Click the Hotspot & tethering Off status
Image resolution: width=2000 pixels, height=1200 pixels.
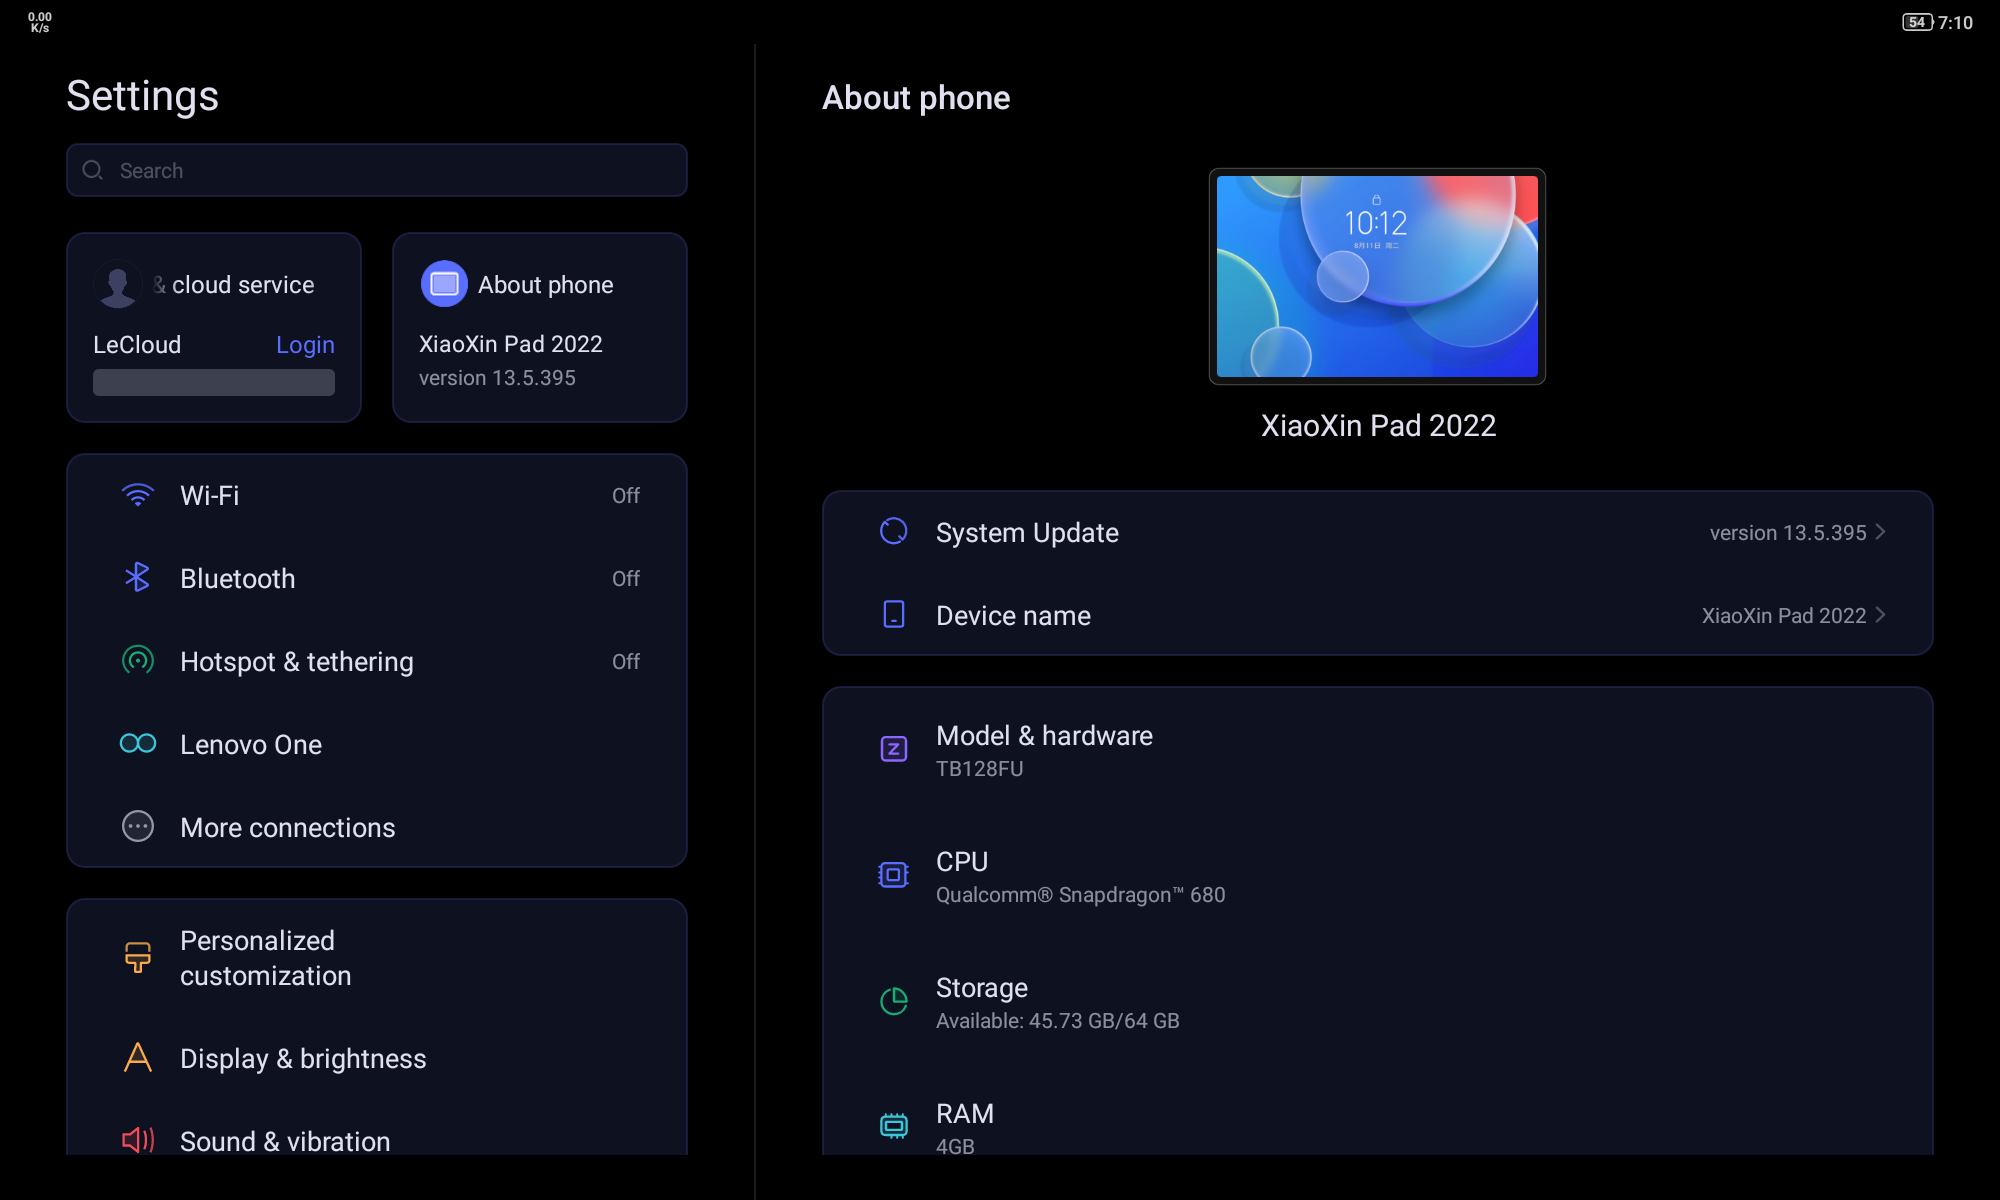coord(626,662)
